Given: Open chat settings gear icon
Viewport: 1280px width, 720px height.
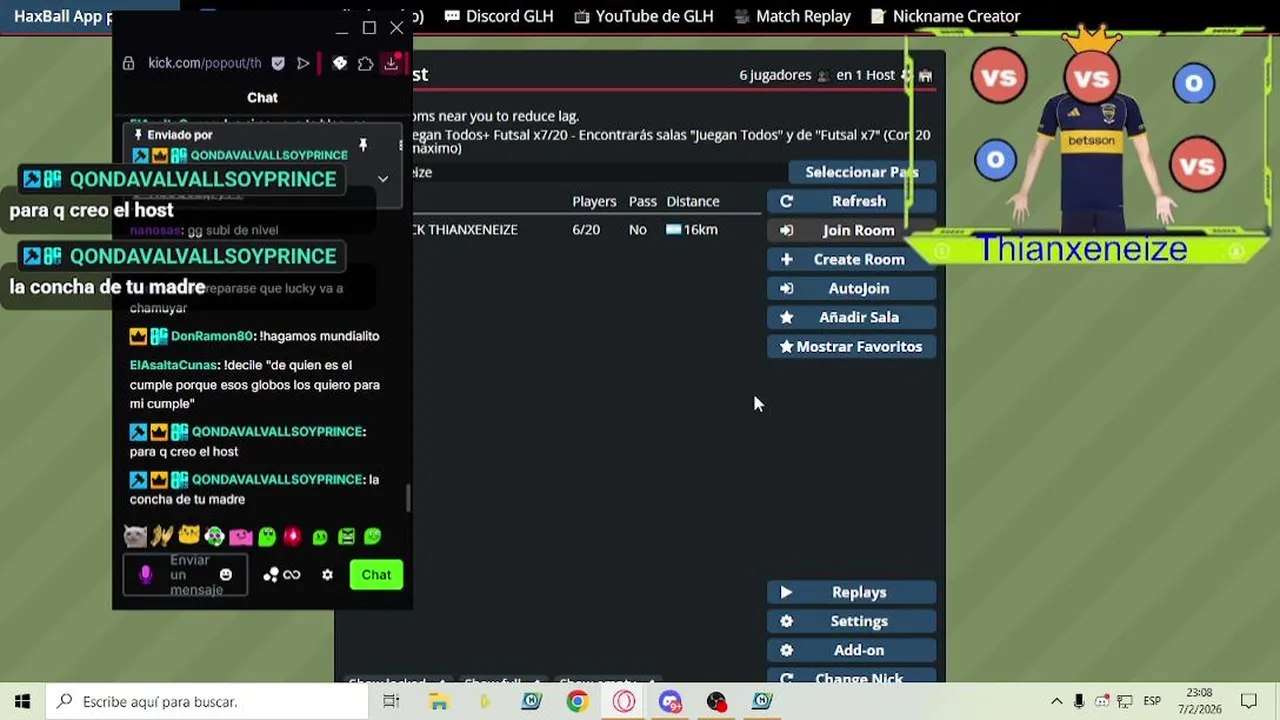Looking at the screenshot, I should click(327, 575).
